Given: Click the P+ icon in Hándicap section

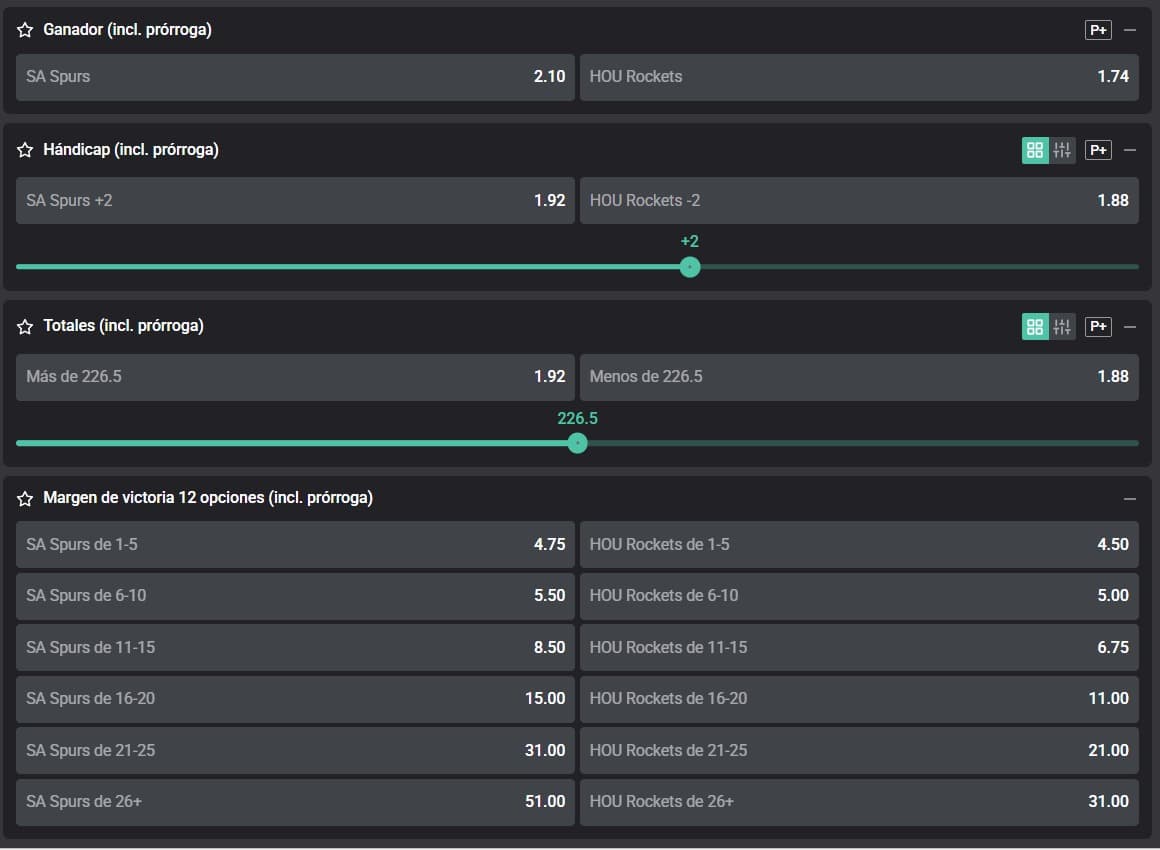Looking at the screenshot, I should 1098,150.
